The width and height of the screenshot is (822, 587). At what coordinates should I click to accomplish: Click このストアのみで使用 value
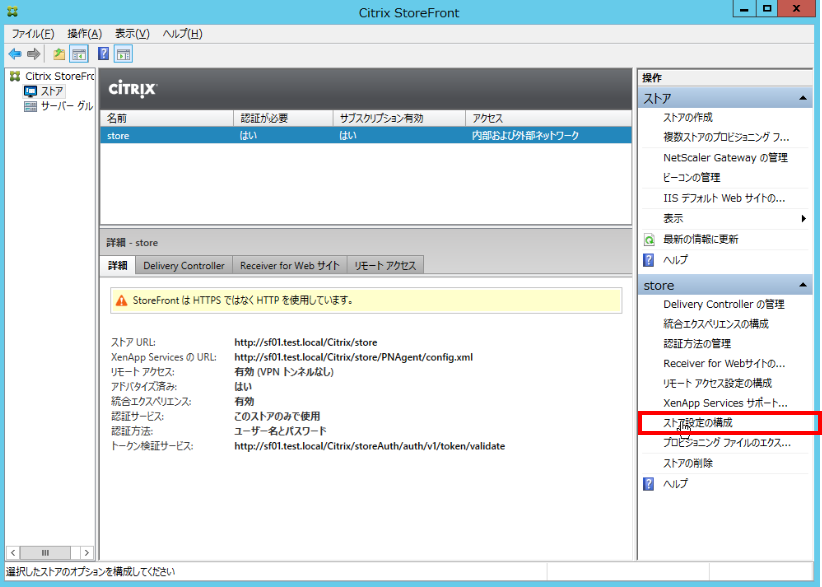tap(277, 417)
